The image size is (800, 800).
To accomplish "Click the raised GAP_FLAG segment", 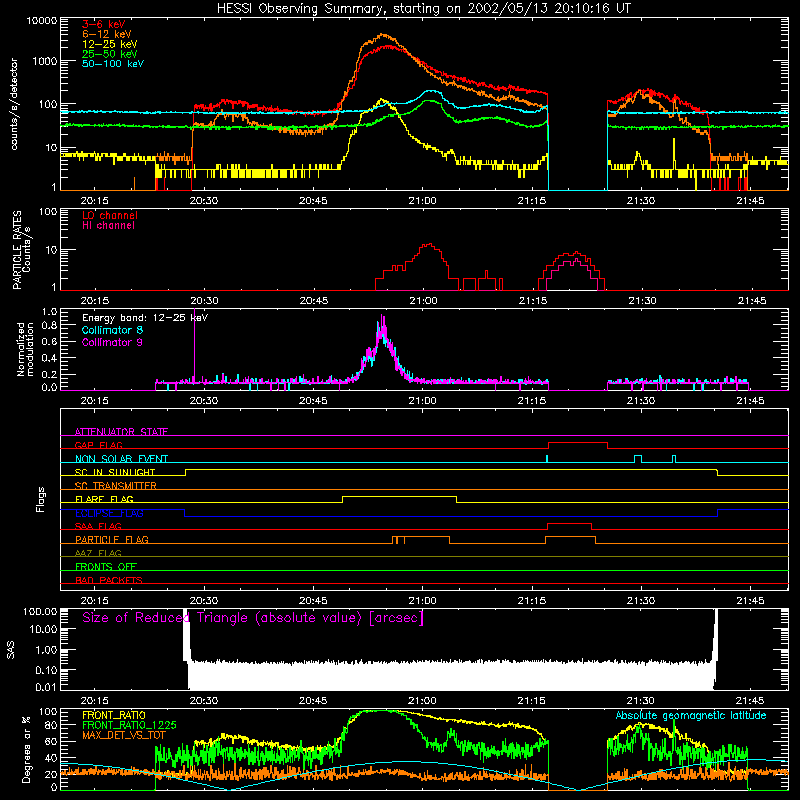I will click(578, 443).
